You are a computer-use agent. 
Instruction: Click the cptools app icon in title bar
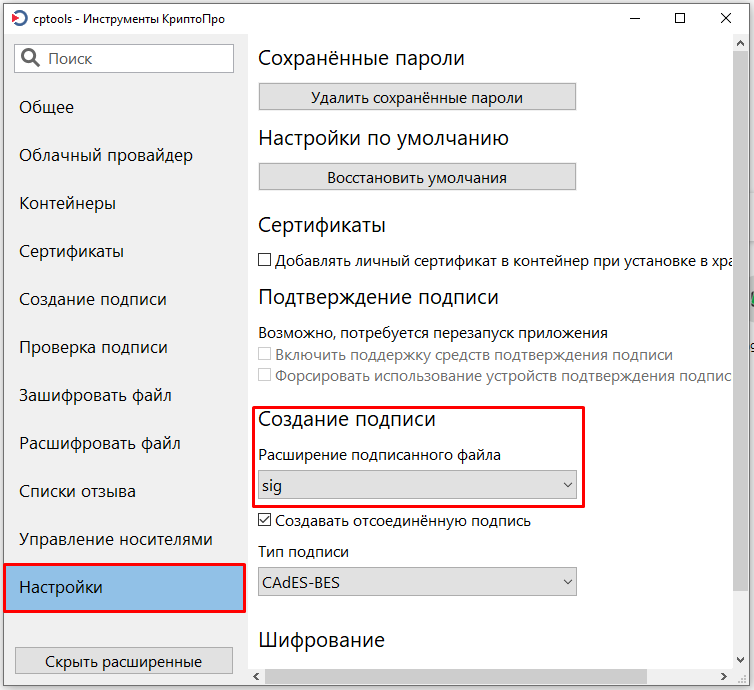point(19,18)
